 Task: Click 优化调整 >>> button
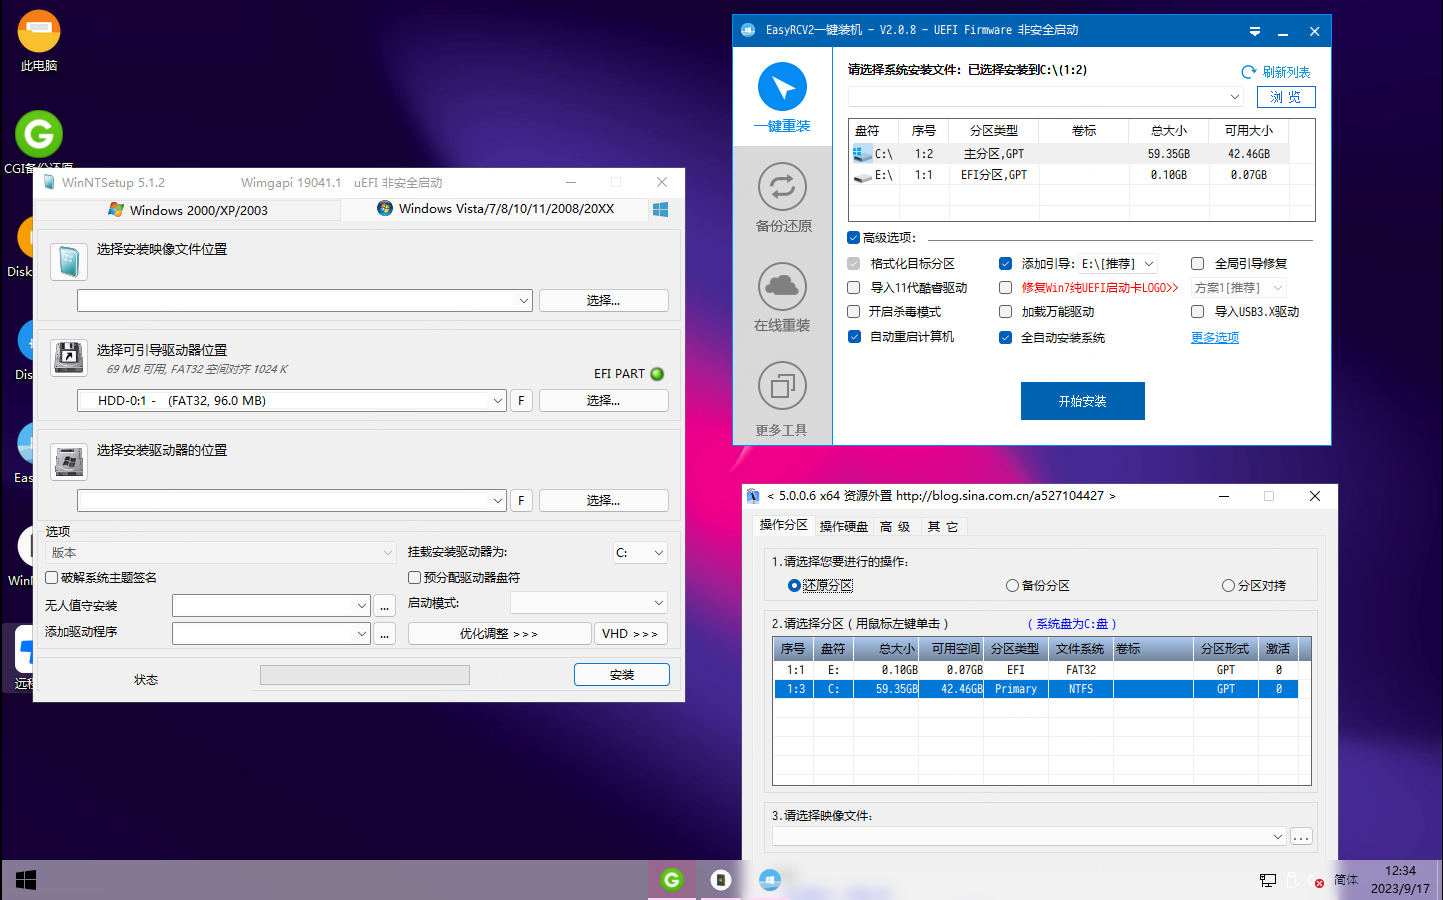[499, 633]
